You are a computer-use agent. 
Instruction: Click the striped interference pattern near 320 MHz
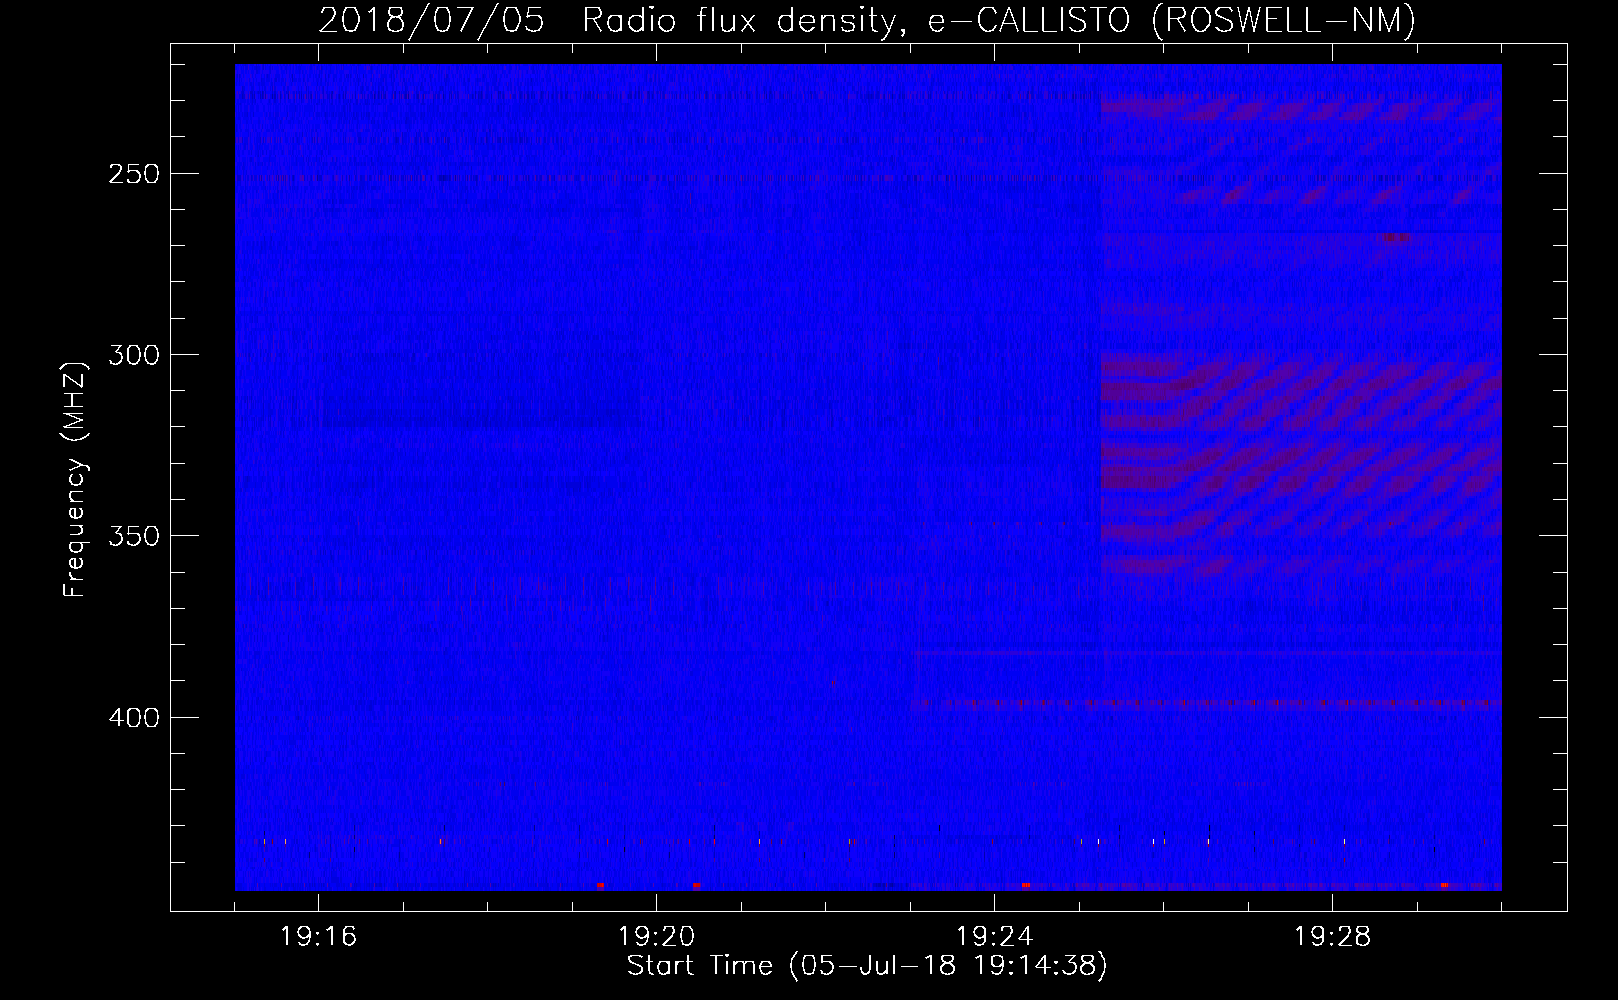[x=1301, y=464]
